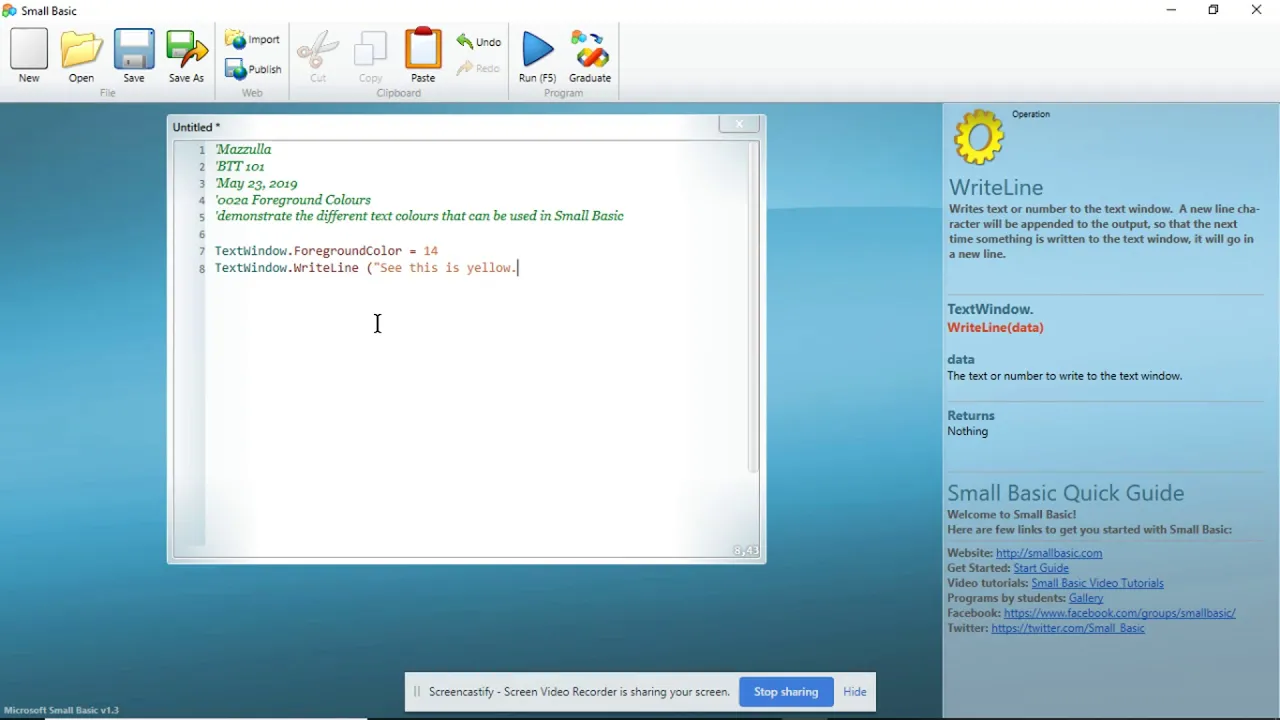This screenshot has height=720, width=1280.
Task: Click WriteLine(data) signature in help panel
Action: click(995, 327)
